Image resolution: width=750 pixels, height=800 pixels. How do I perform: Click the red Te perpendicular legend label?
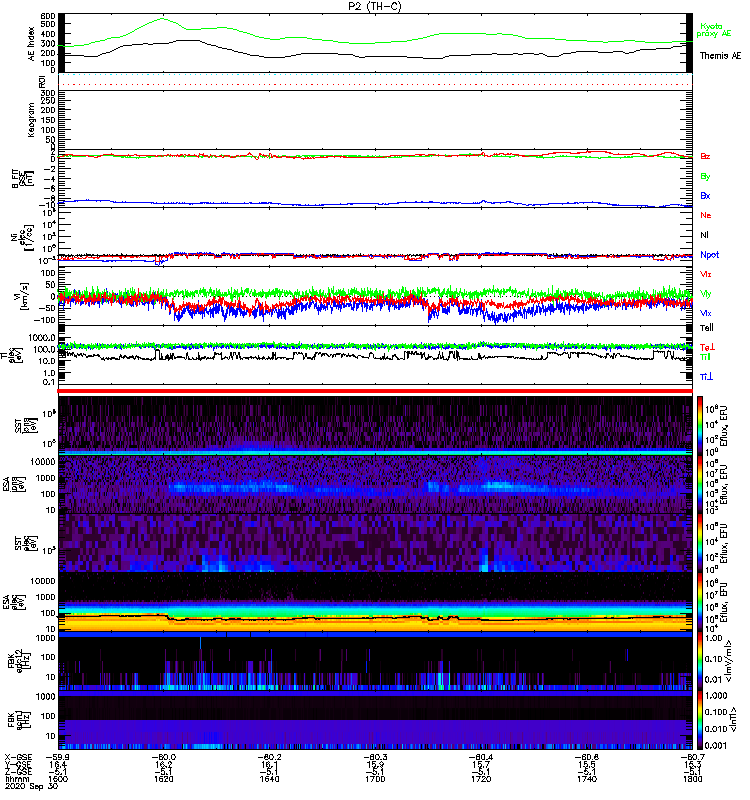coord(707,347)
